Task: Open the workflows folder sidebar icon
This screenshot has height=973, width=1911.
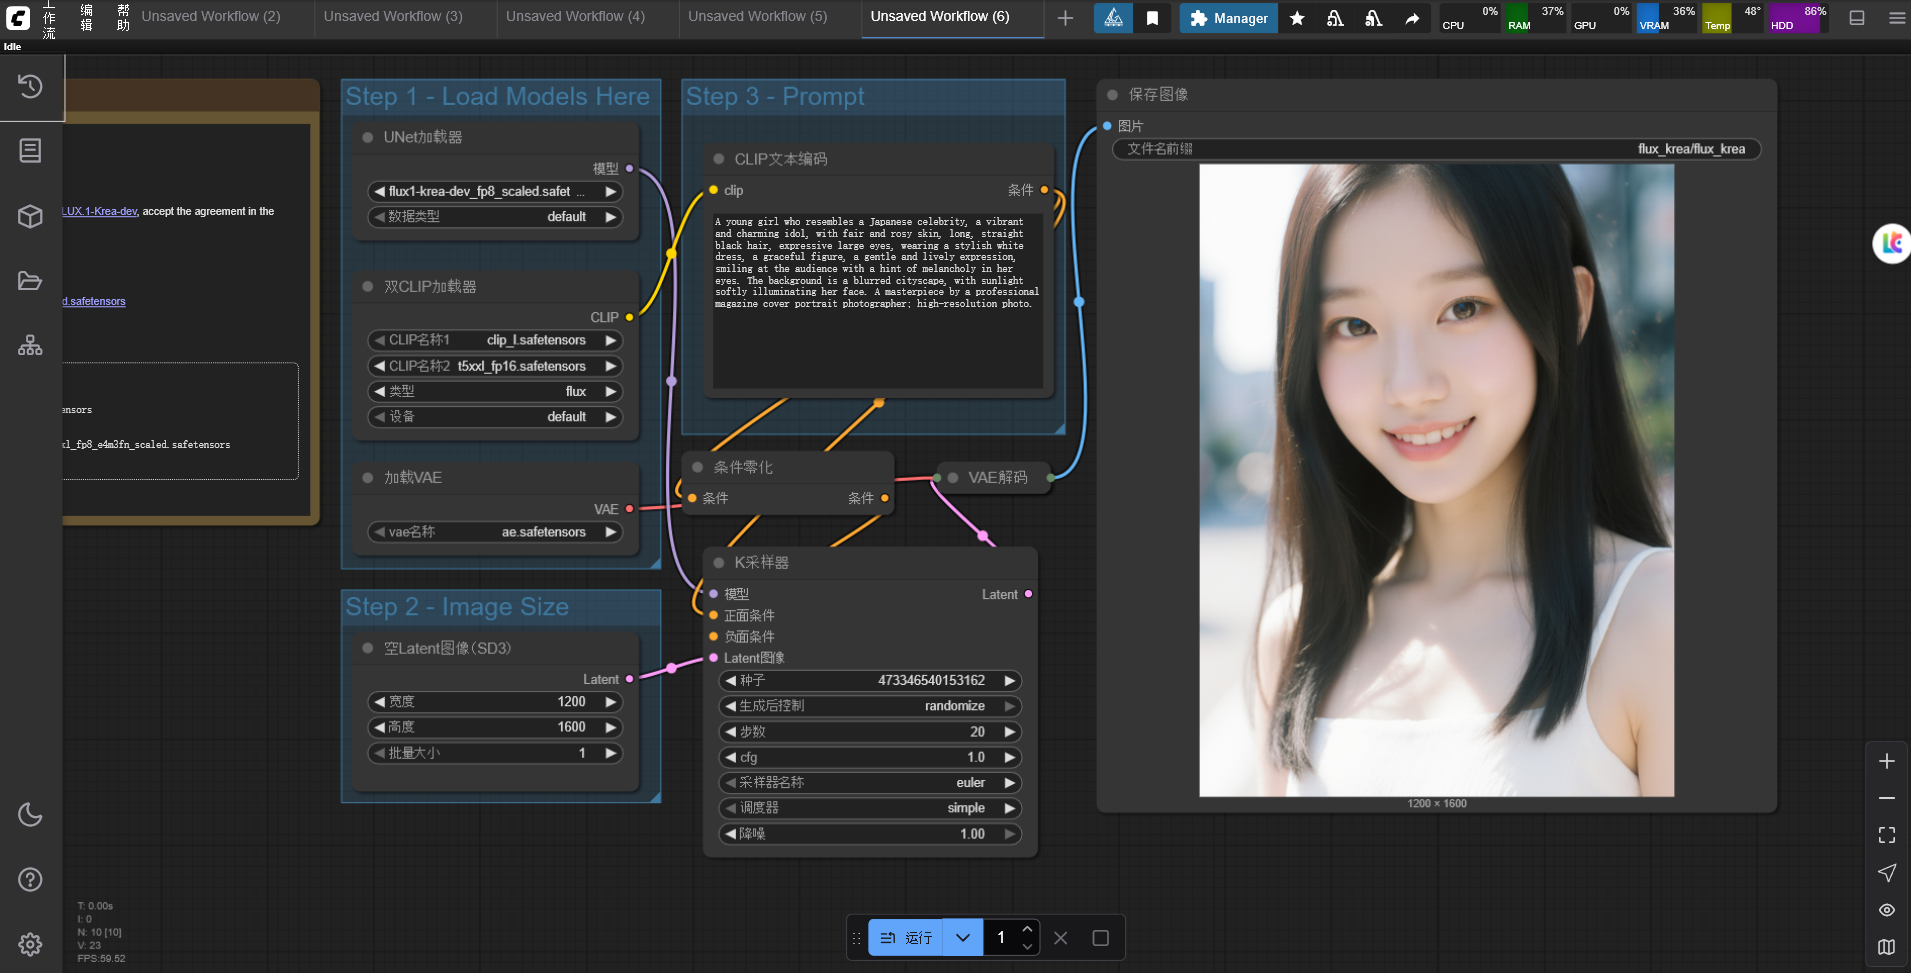Action: pos(30,281)
